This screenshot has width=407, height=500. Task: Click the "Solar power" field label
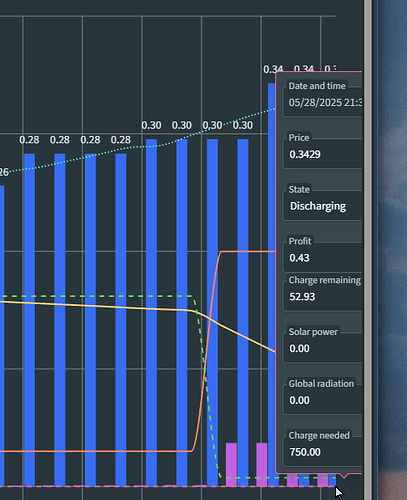click(x=313, y=332)
